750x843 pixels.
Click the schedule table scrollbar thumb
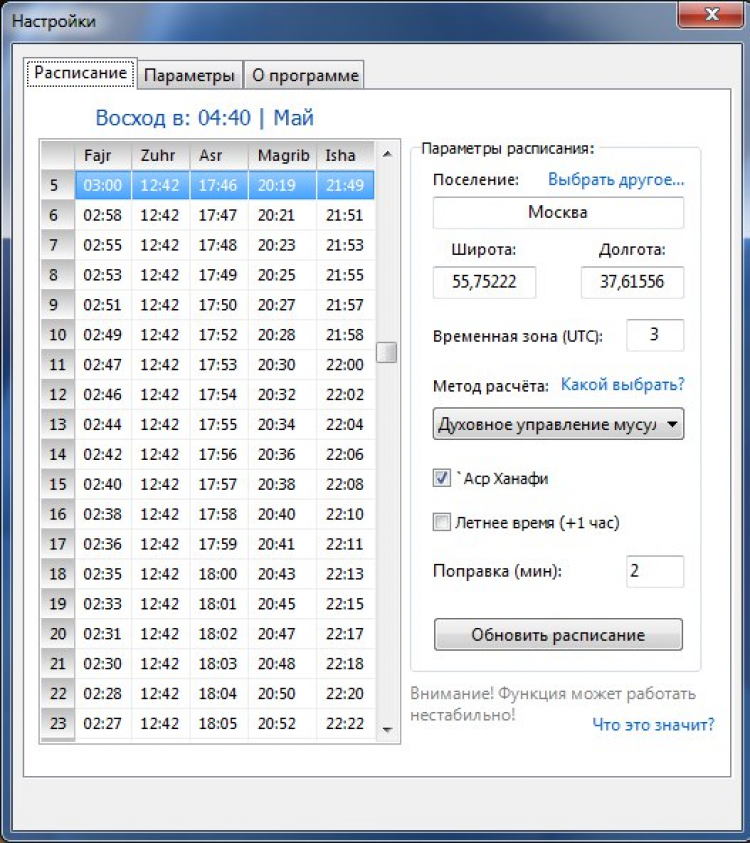(387, 352)
